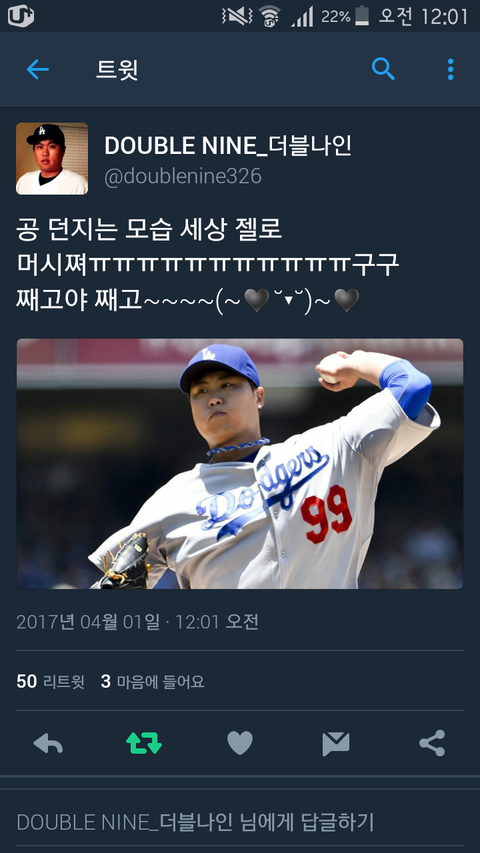Tap the reply field 님에게 답글하기

240,821
